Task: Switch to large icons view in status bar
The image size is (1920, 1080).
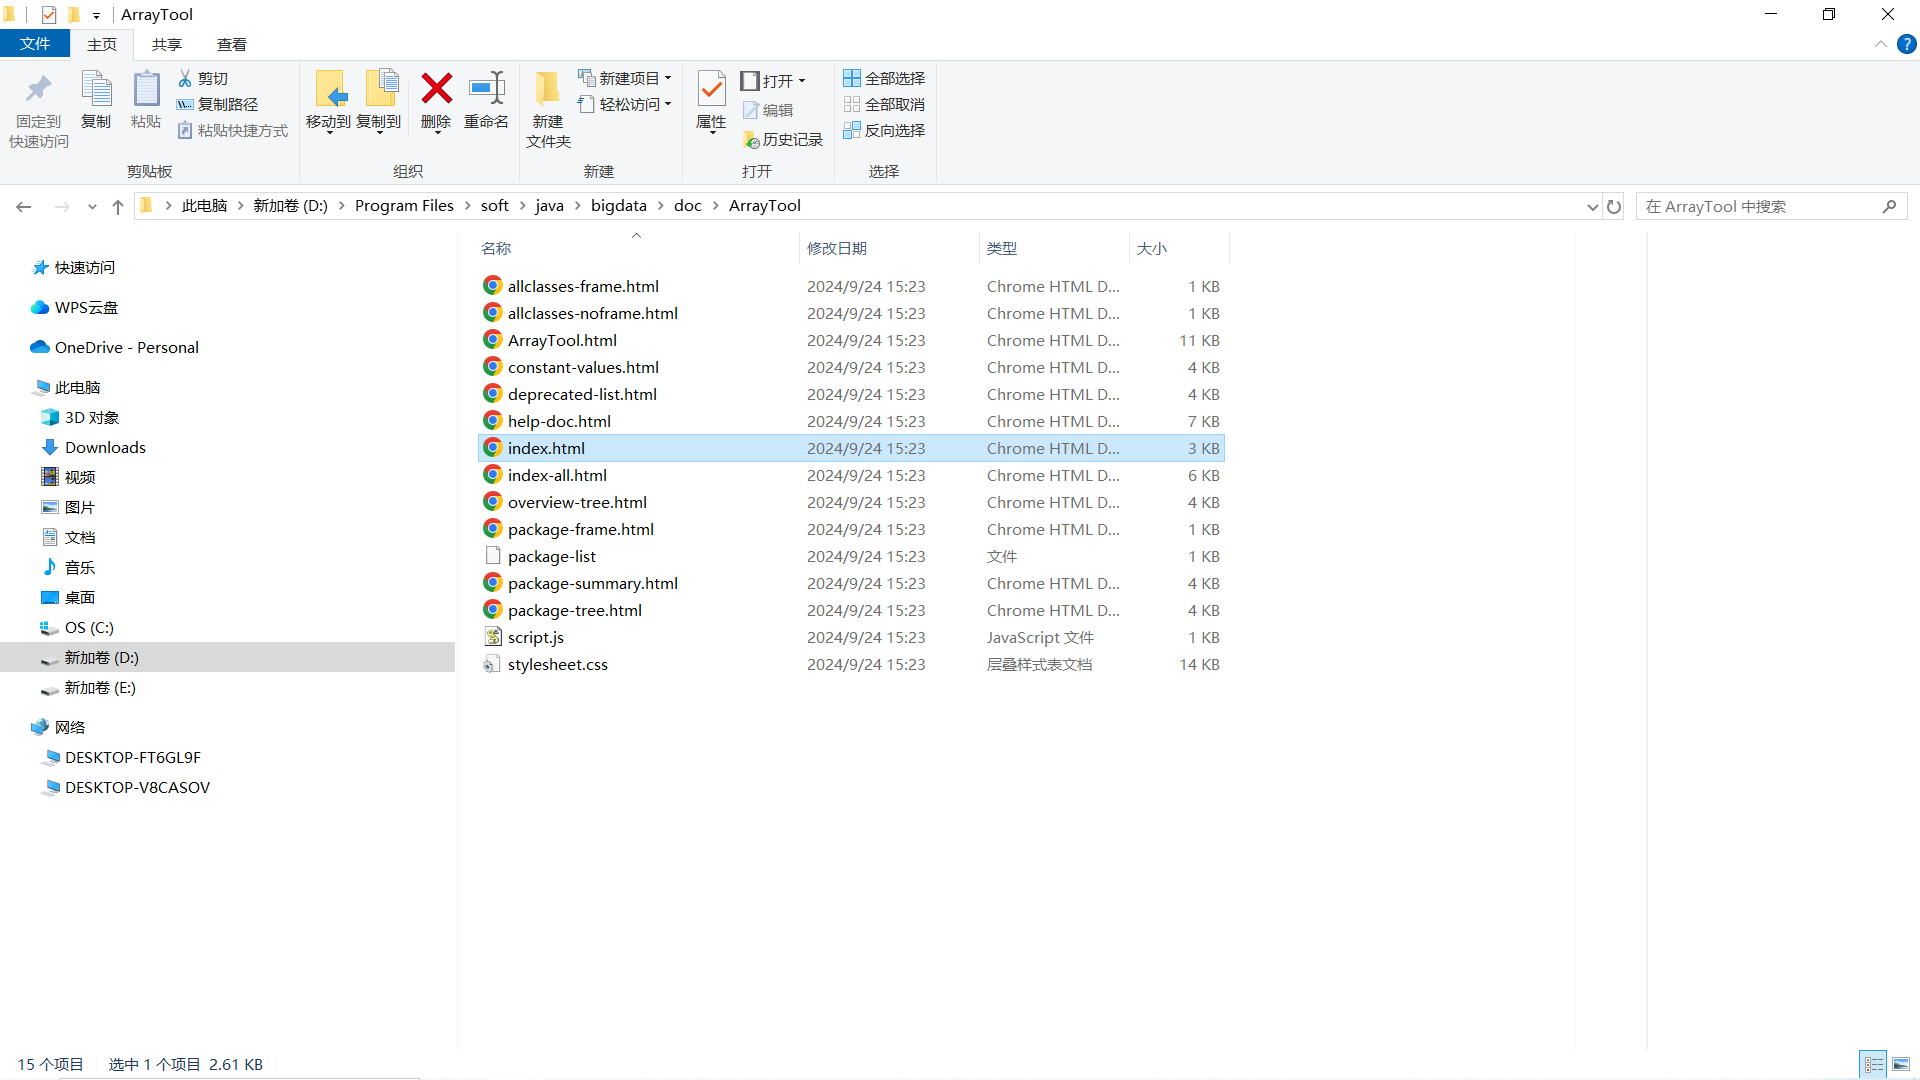Action: (1901, 1064)
